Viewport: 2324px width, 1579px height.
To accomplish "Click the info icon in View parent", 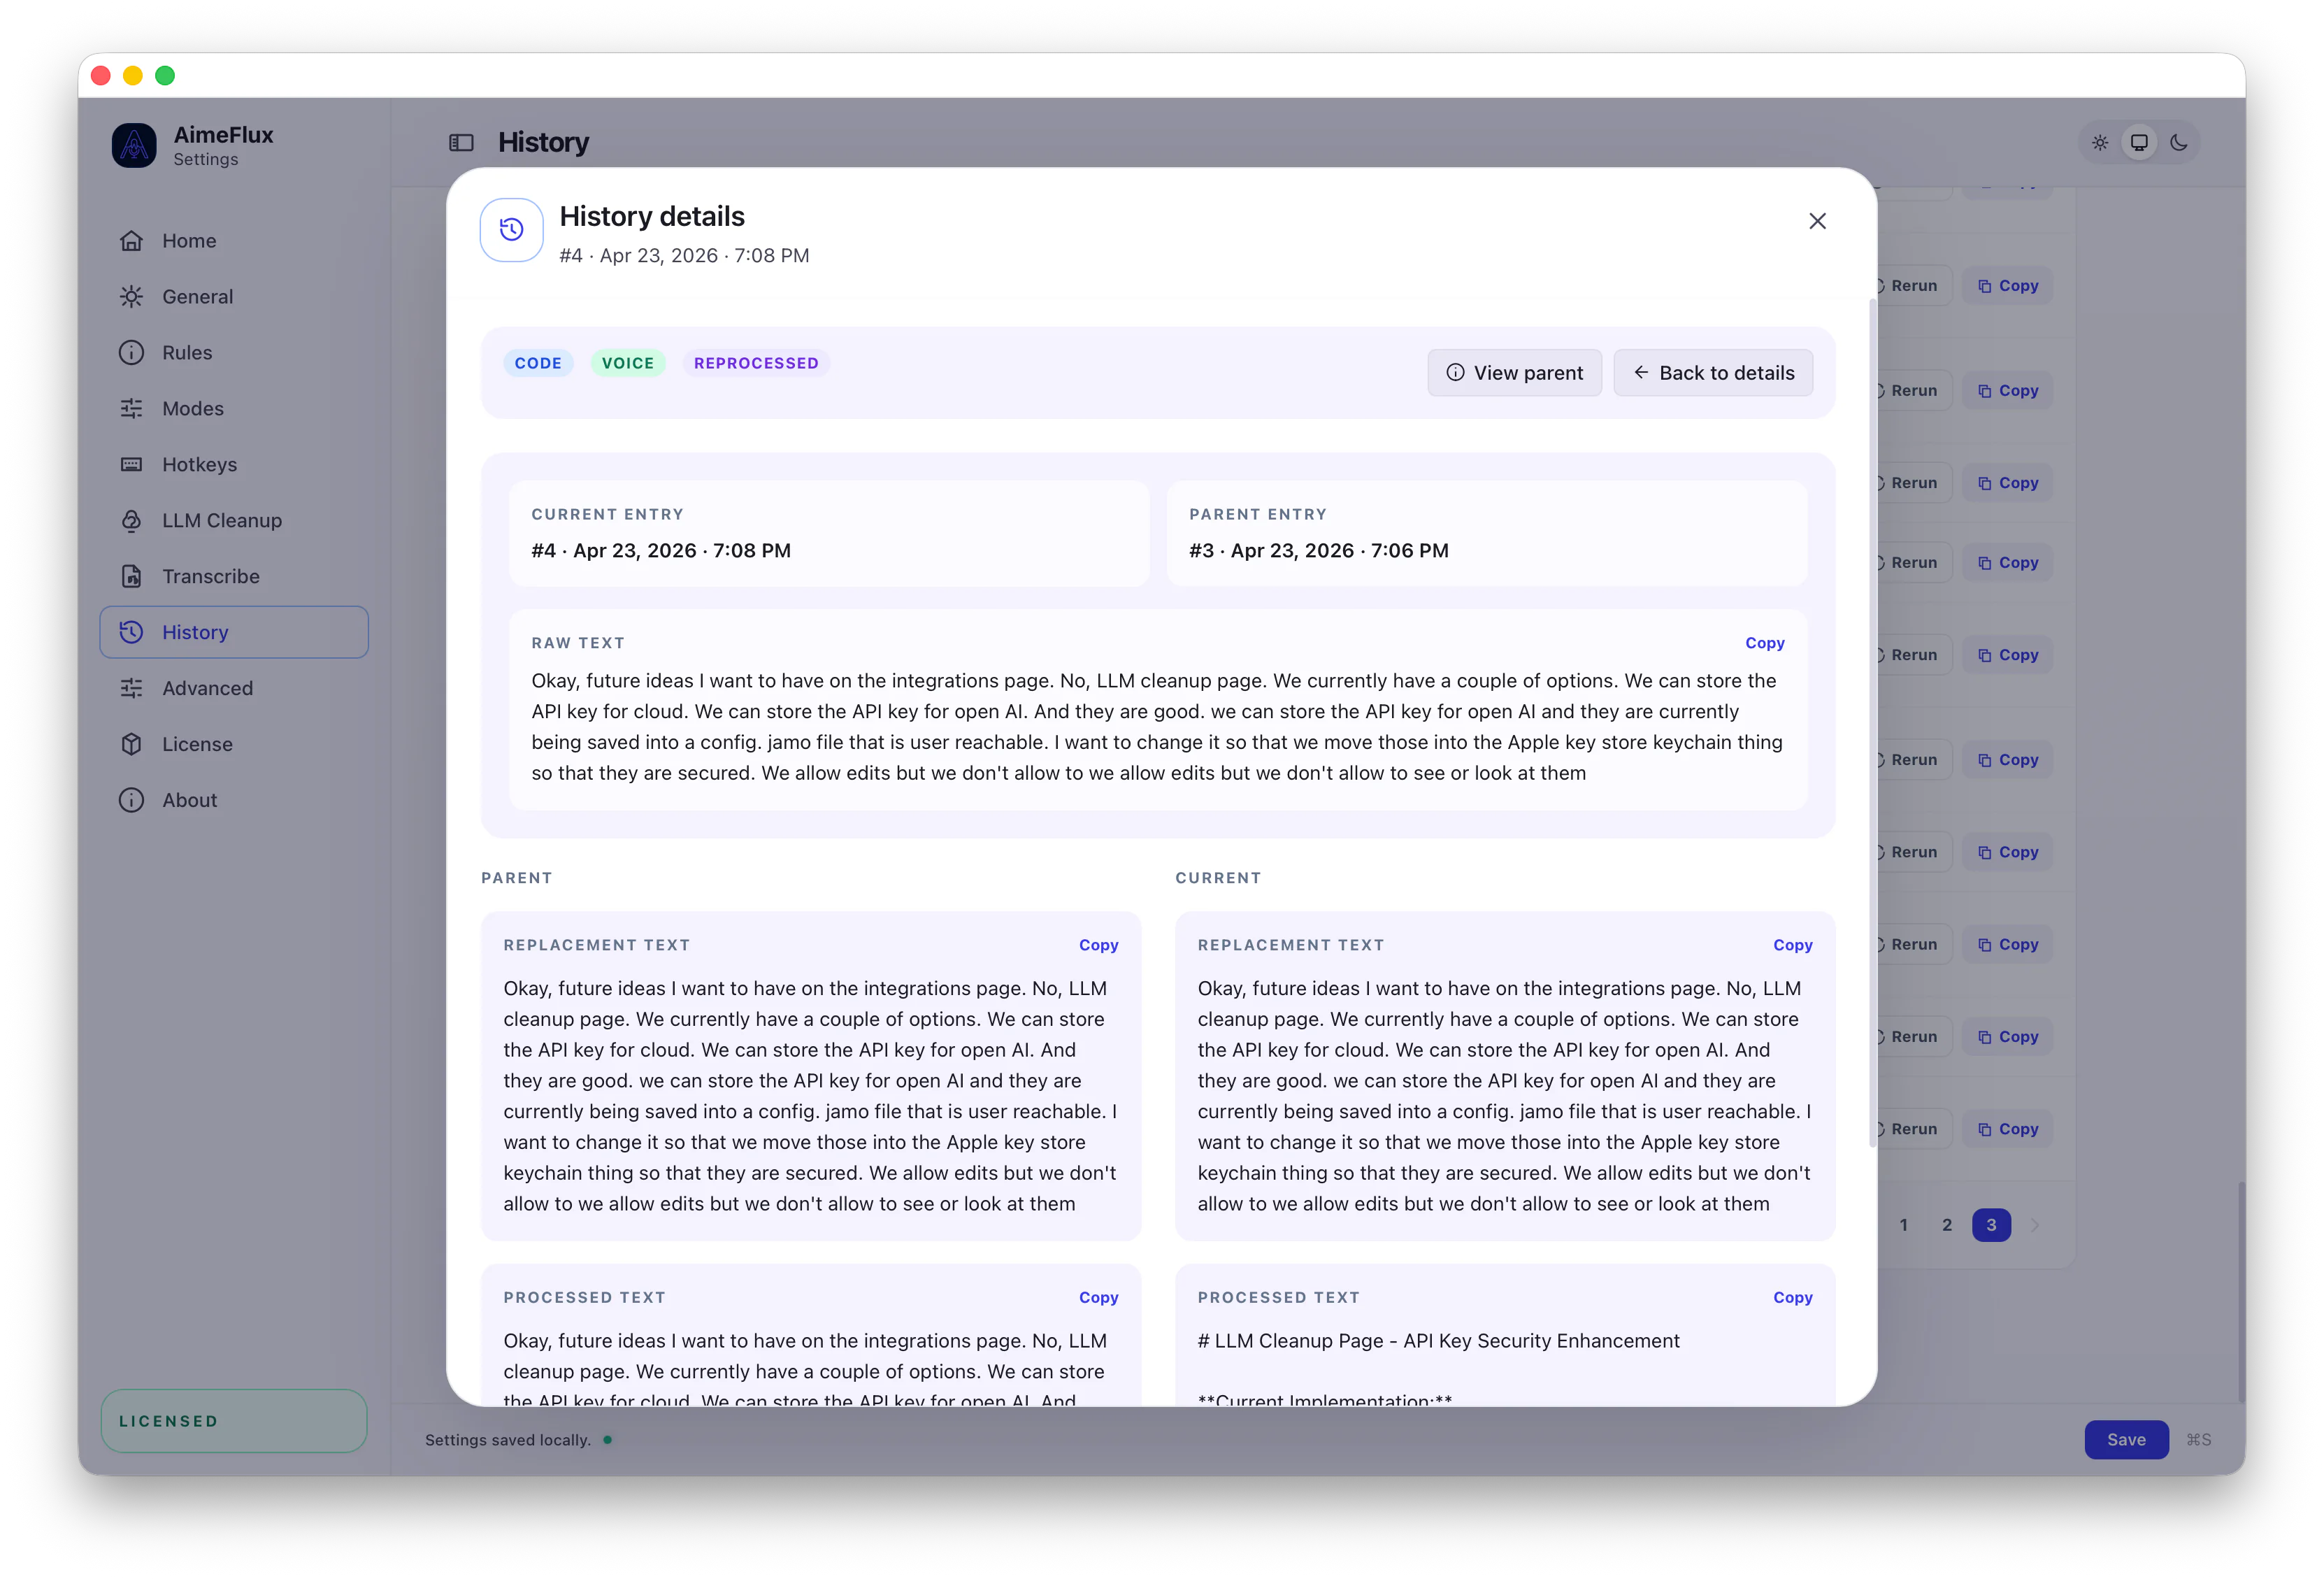I will pos(1455,373).
